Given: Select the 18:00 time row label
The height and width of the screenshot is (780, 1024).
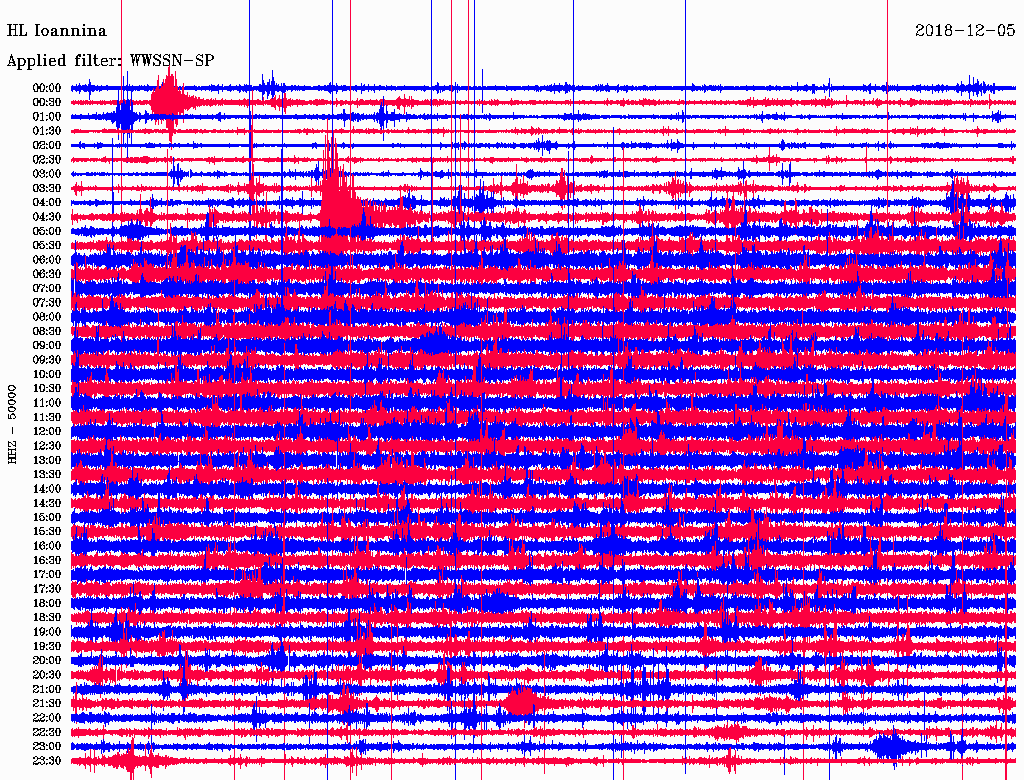Looking at the screenshot, I should [x=47, y=604].
